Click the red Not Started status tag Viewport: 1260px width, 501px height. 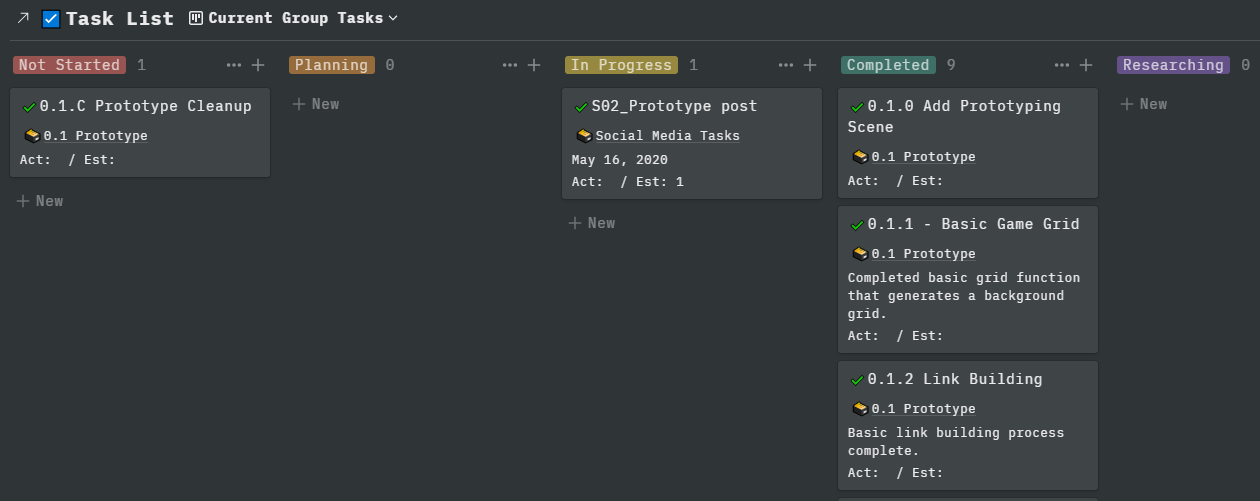click(x=69, y=65)
